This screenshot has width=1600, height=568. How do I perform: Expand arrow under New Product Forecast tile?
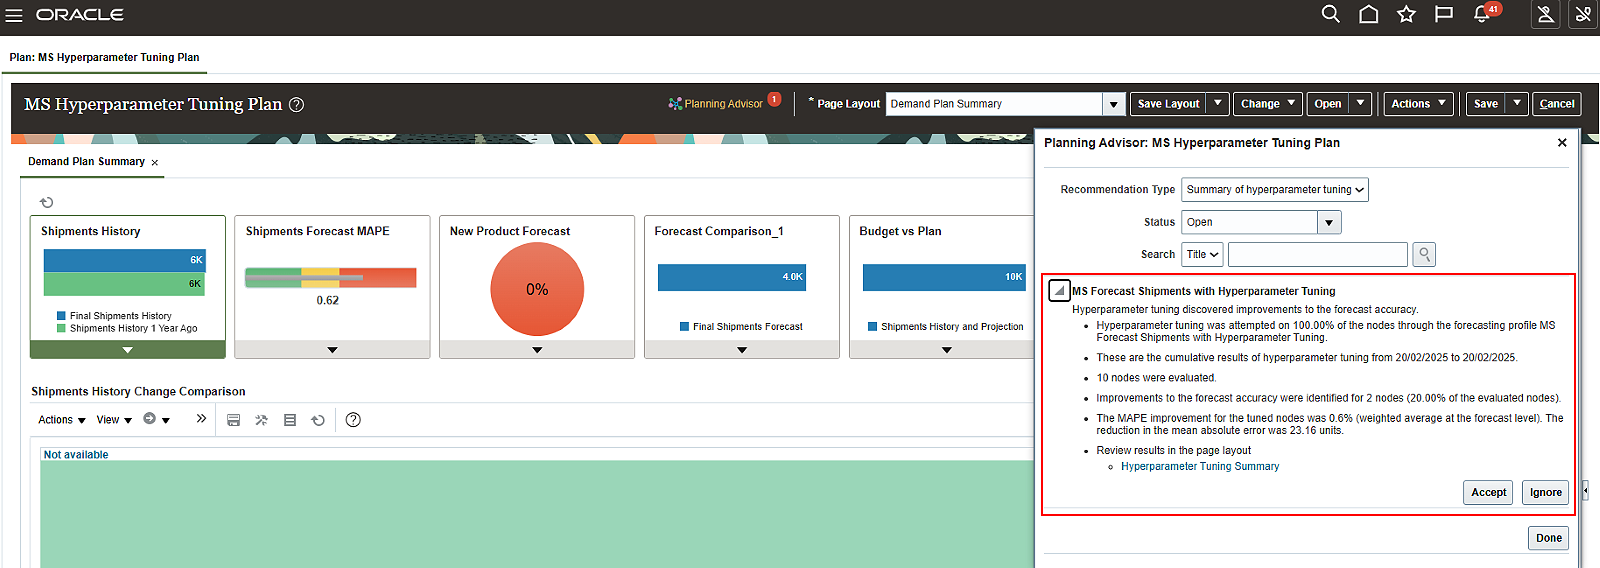click(537, 350)
